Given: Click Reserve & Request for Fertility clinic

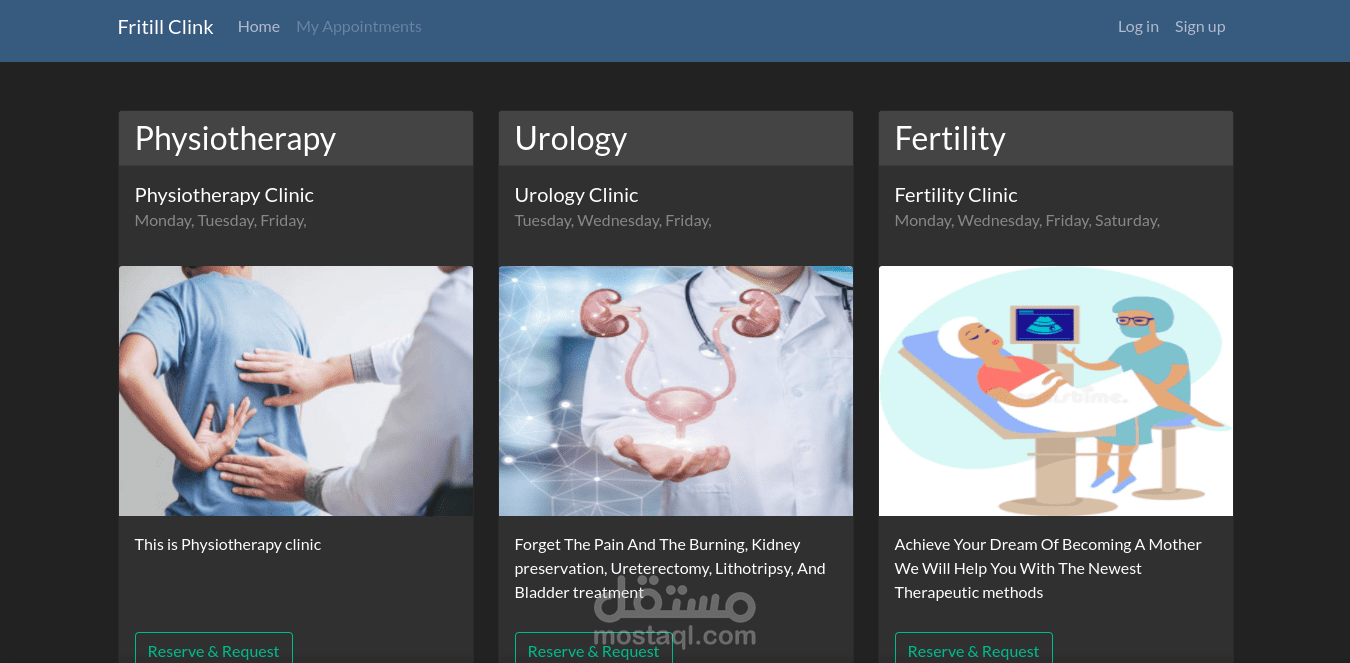Looking at the screenshot, I should pyautogui.click(x=973, y=650).
